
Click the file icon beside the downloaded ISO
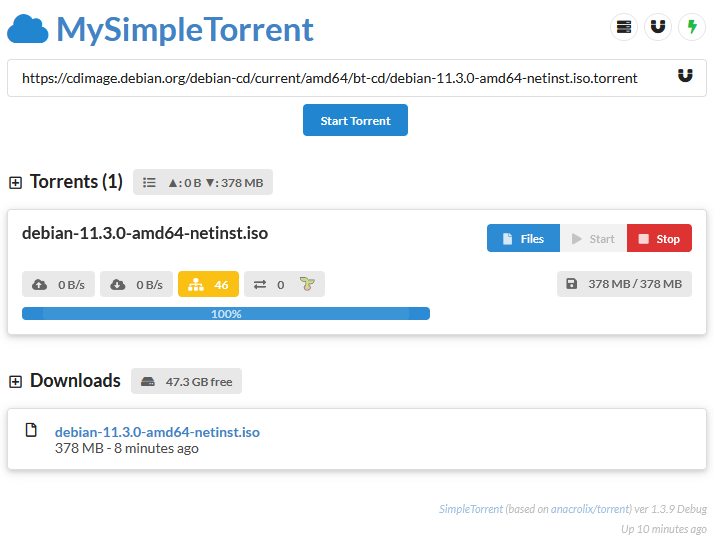(31, 430)
